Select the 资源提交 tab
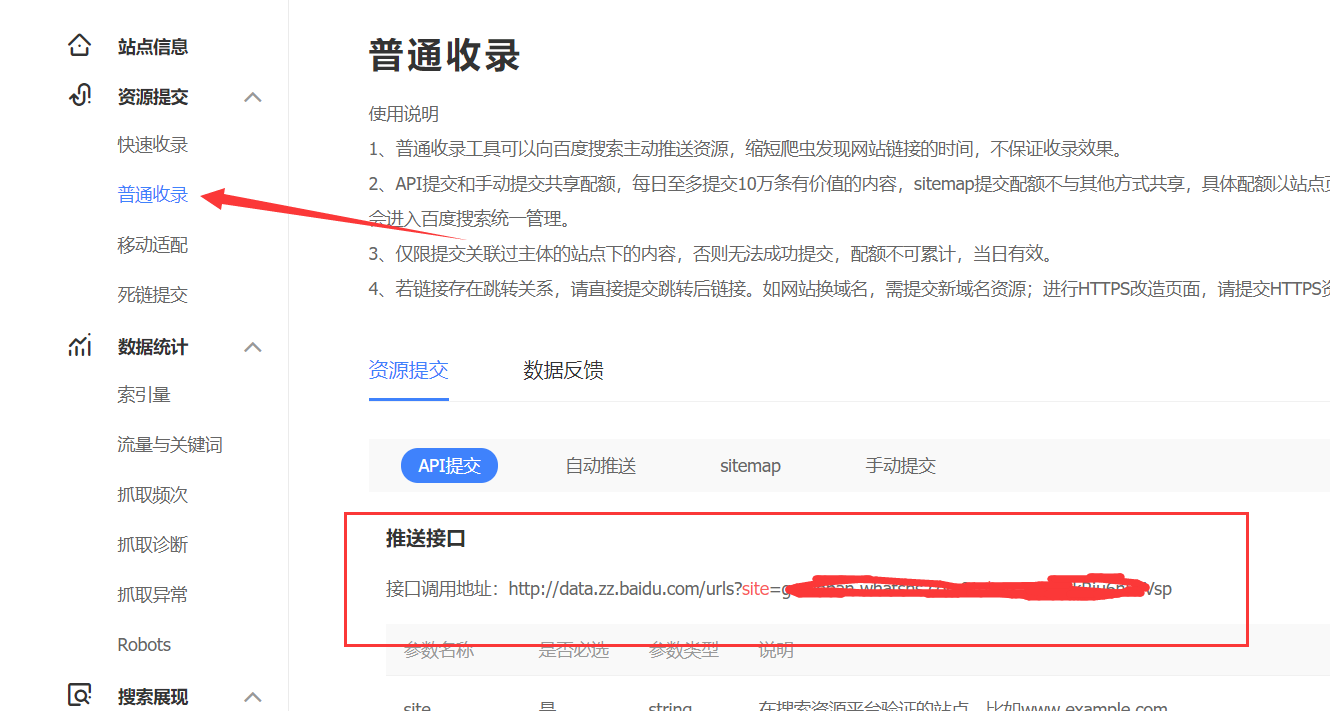 pos(408,371)
